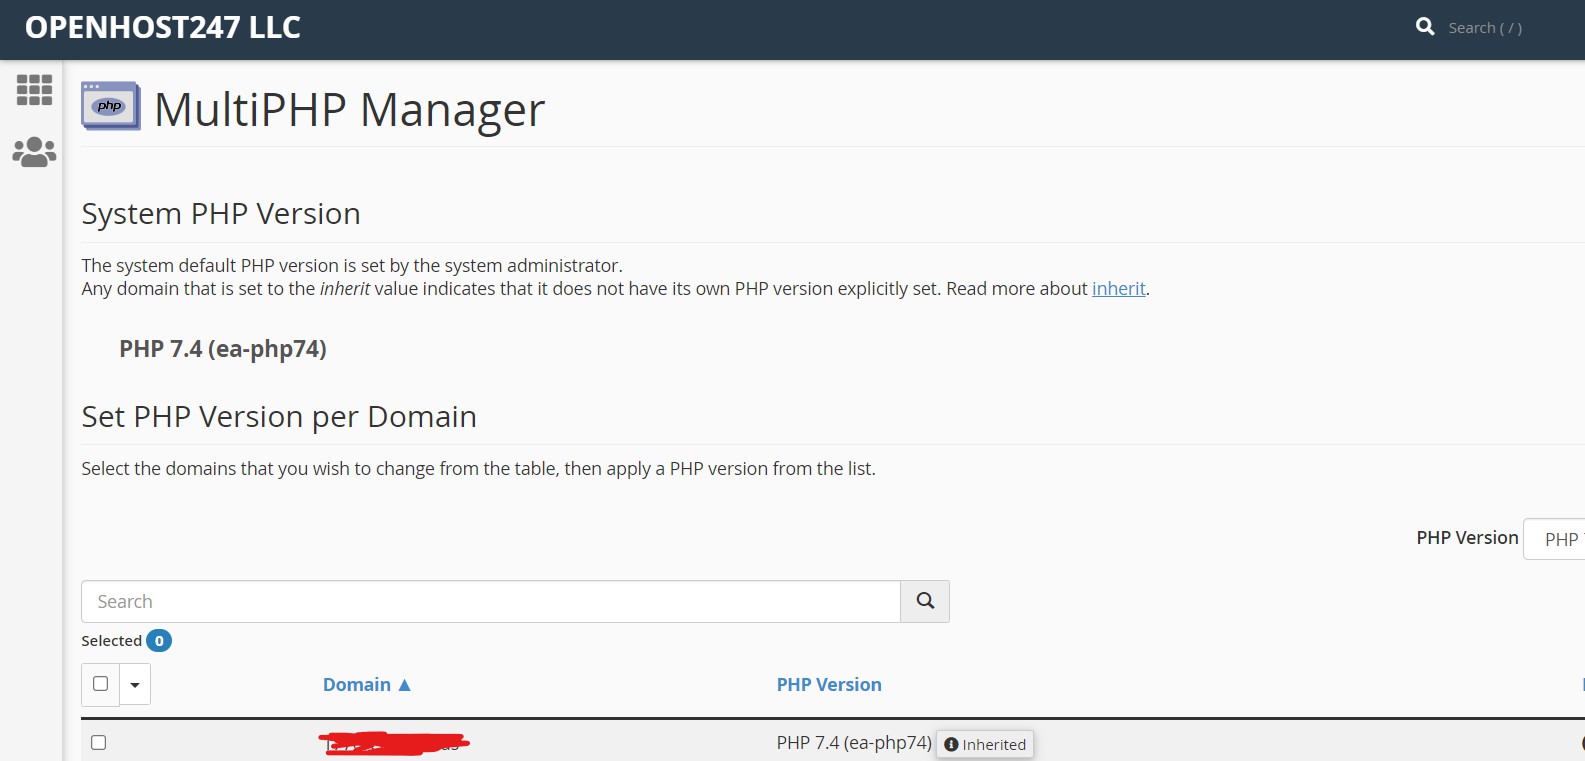The width and height of the screenshot is (1585, 761).
Task: Open the User Manager people icon
Action: point(34,152)
